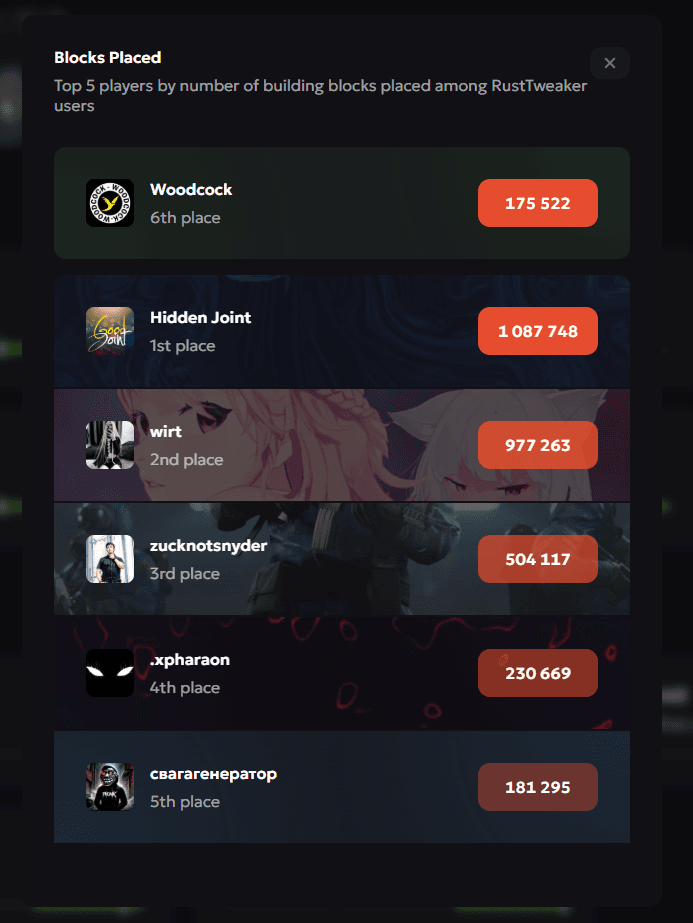Click the Blocks Placed heading
The image size is (693, 923).
[x=108, y=57]
